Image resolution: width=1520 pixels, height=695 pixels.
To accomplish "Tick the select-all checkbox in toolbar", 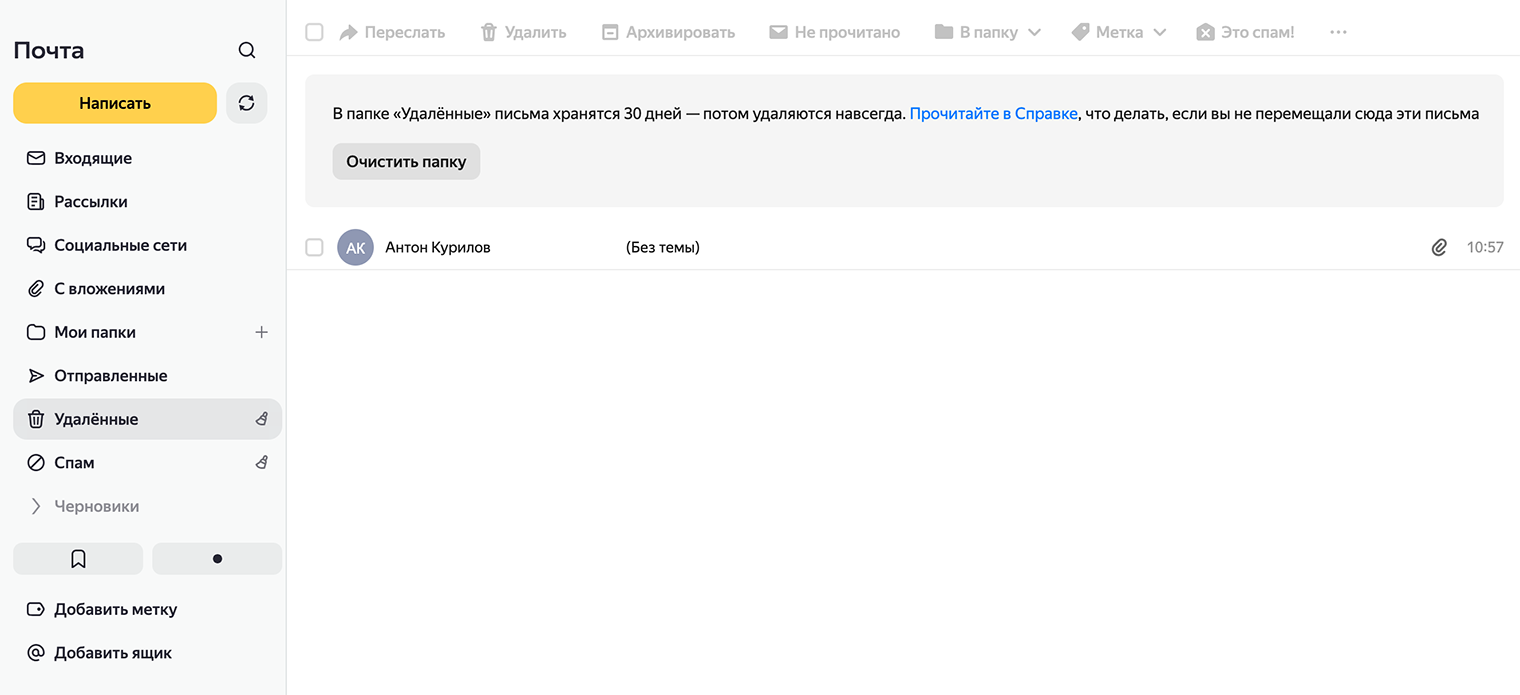I will pos(314,32).
